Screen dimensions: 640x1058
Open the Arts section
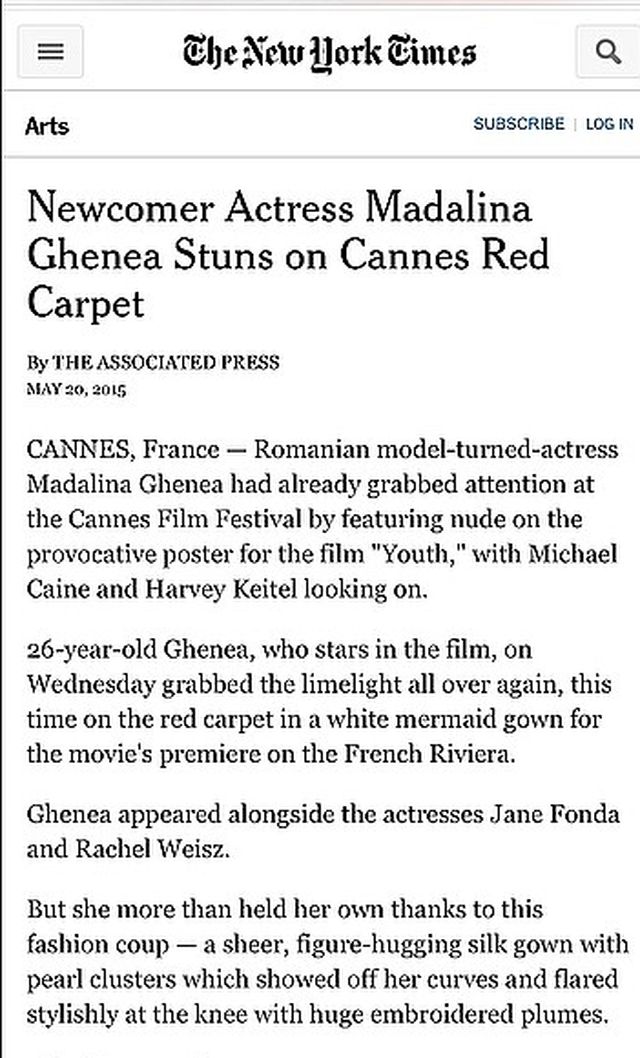(46, 126)
